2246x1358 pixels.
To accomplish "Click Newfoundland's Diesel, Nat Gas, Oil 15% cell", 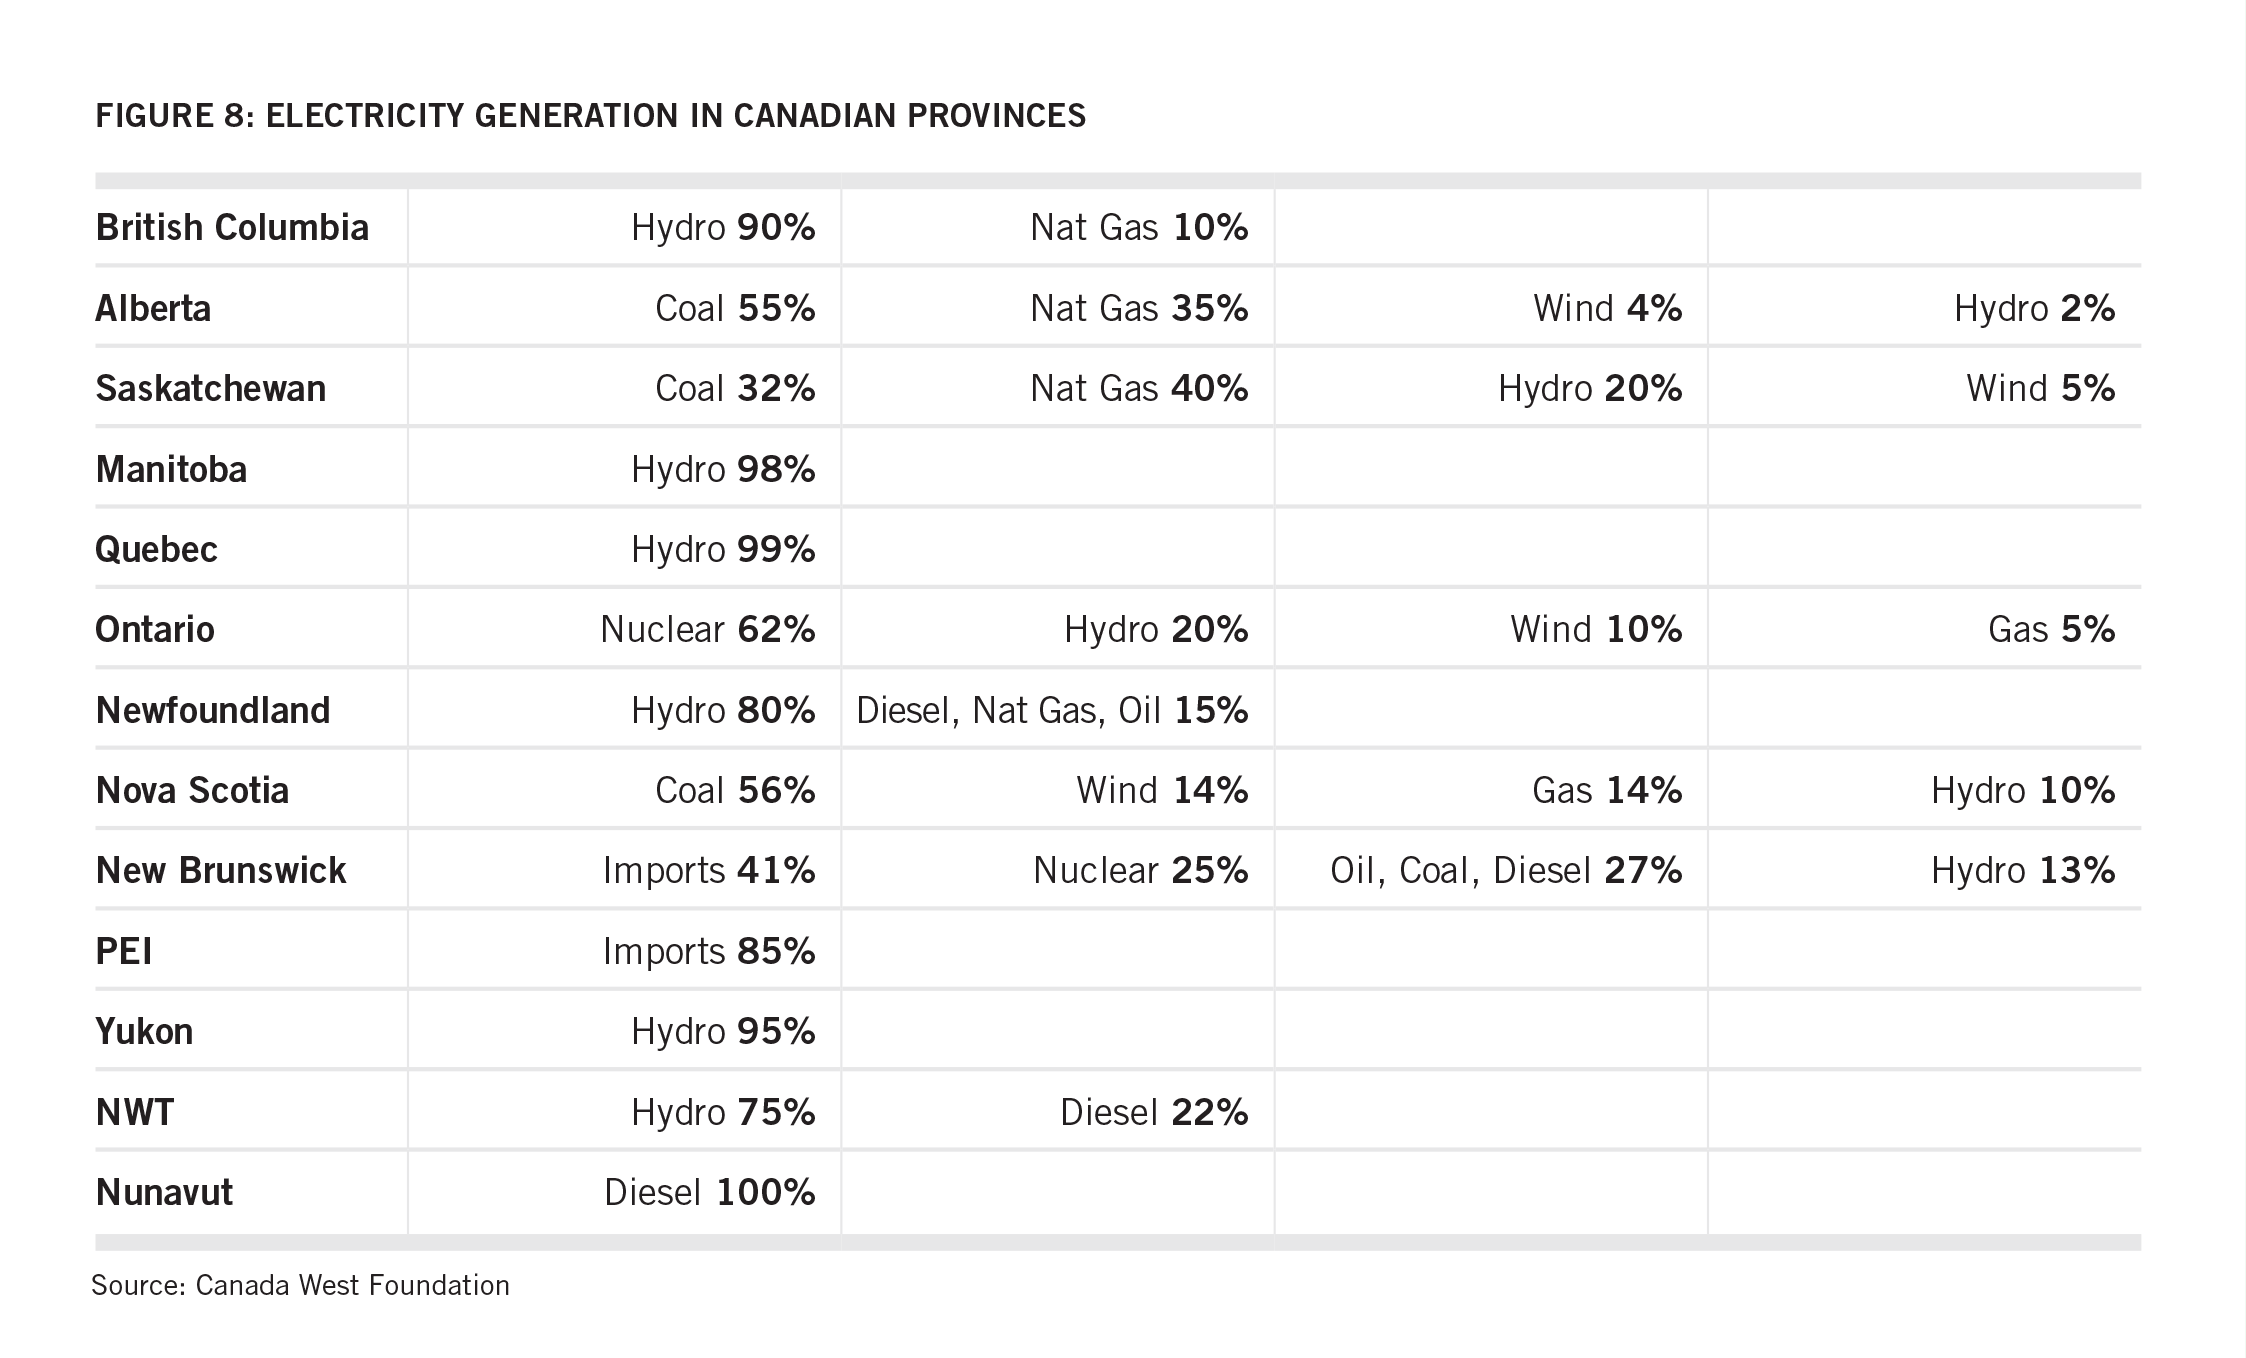I will (x=1052, y=710).
